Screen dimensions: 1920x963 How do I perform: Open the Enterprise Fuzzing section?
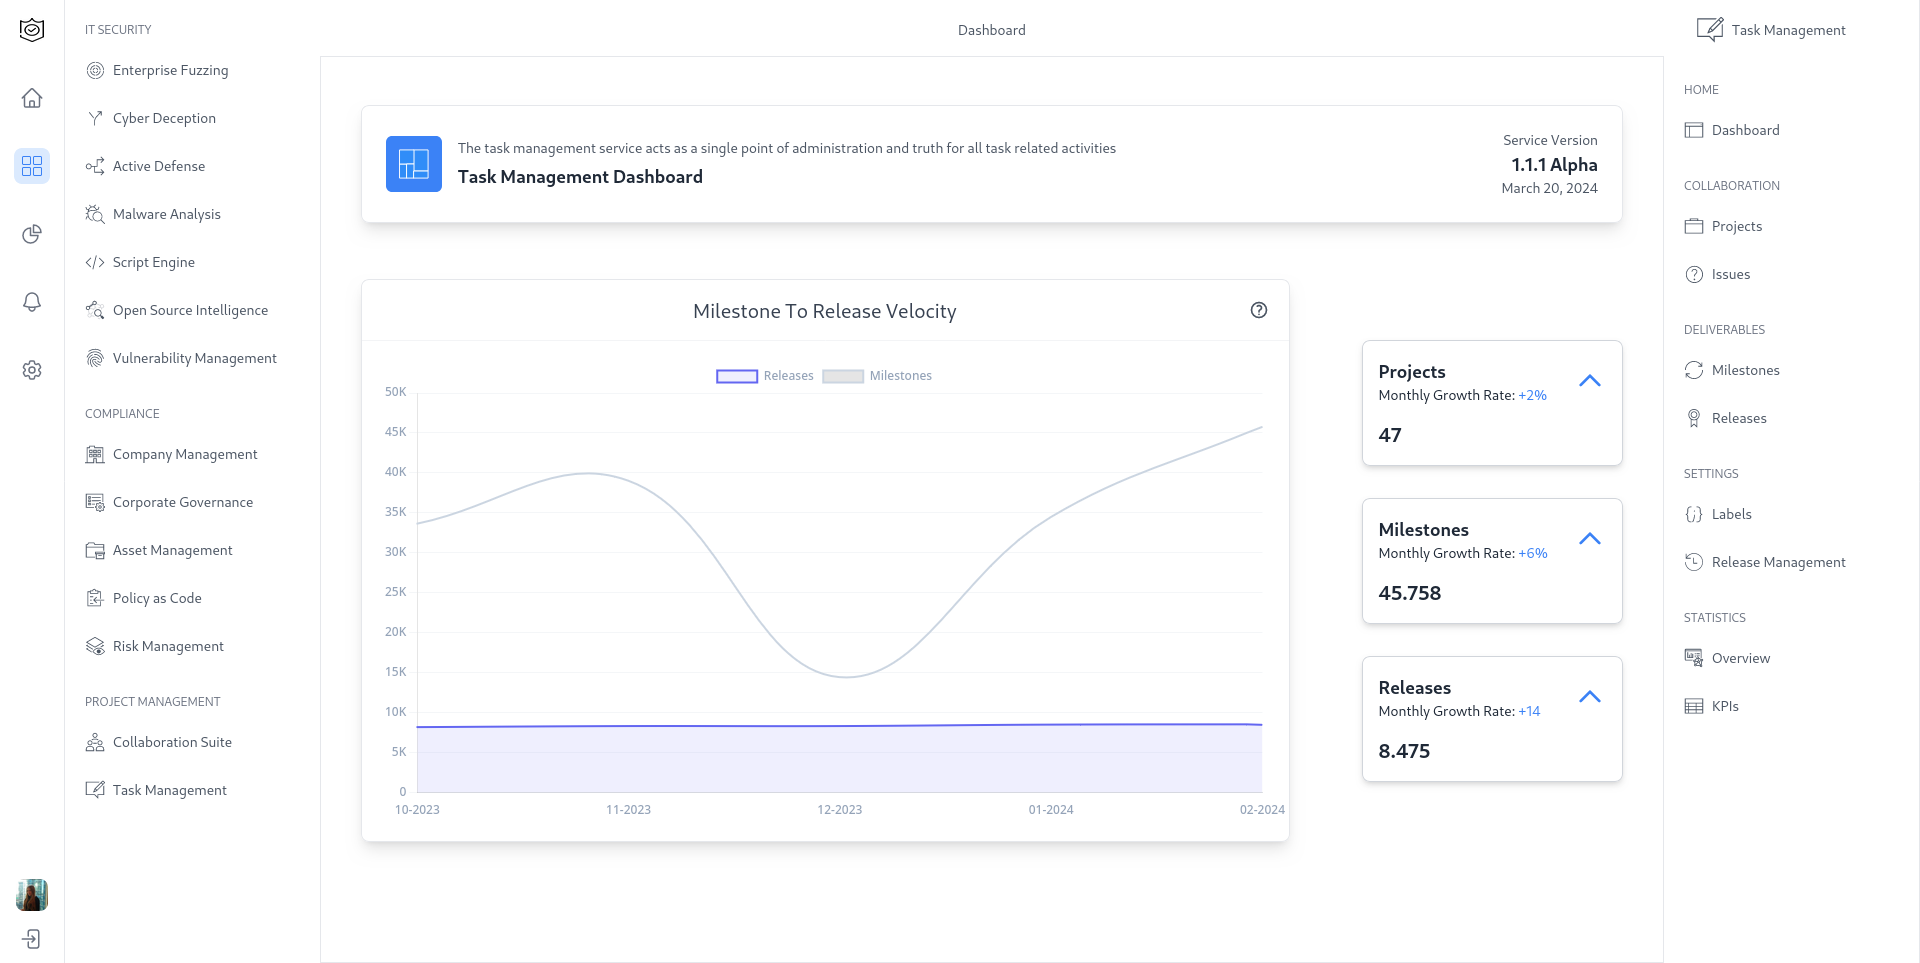point(171,70)
